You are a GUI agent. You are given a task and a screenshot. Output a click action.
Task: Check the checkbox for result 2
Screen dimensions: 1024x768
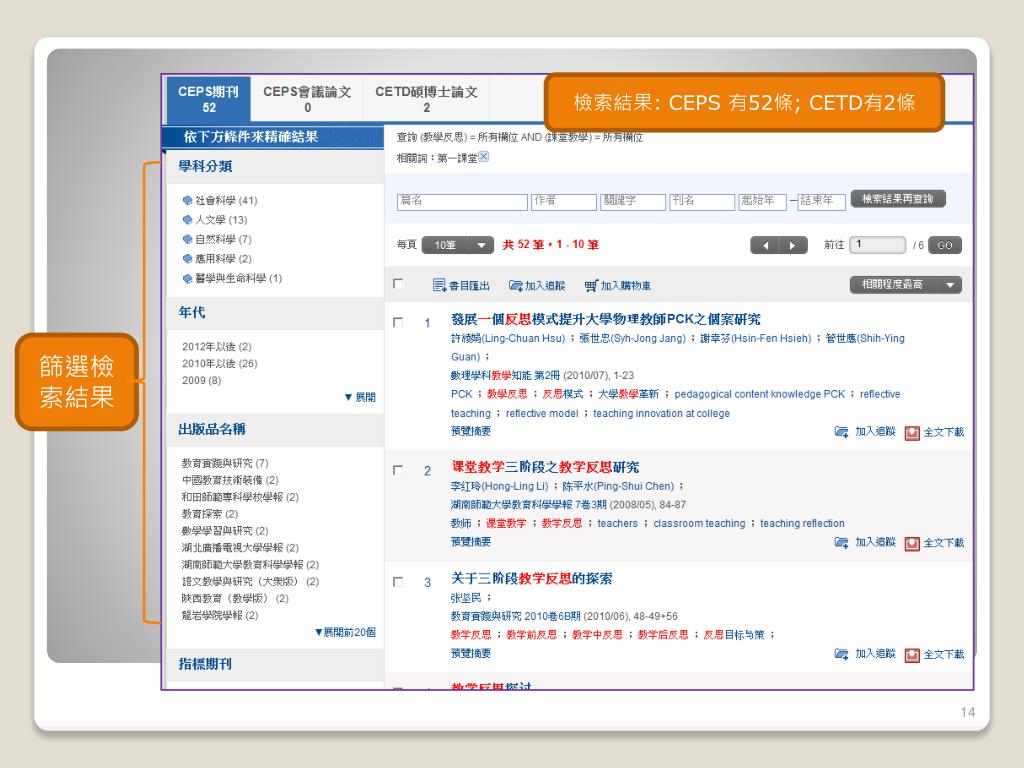click(398, 470)
